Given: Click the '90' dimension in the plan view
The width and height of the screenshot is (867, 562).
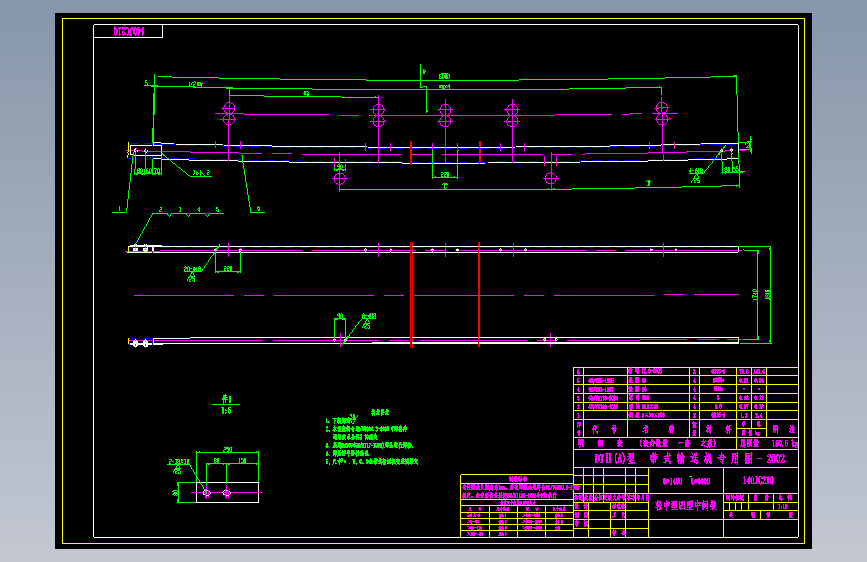Looking at the screenshot, I should point(340,316).
